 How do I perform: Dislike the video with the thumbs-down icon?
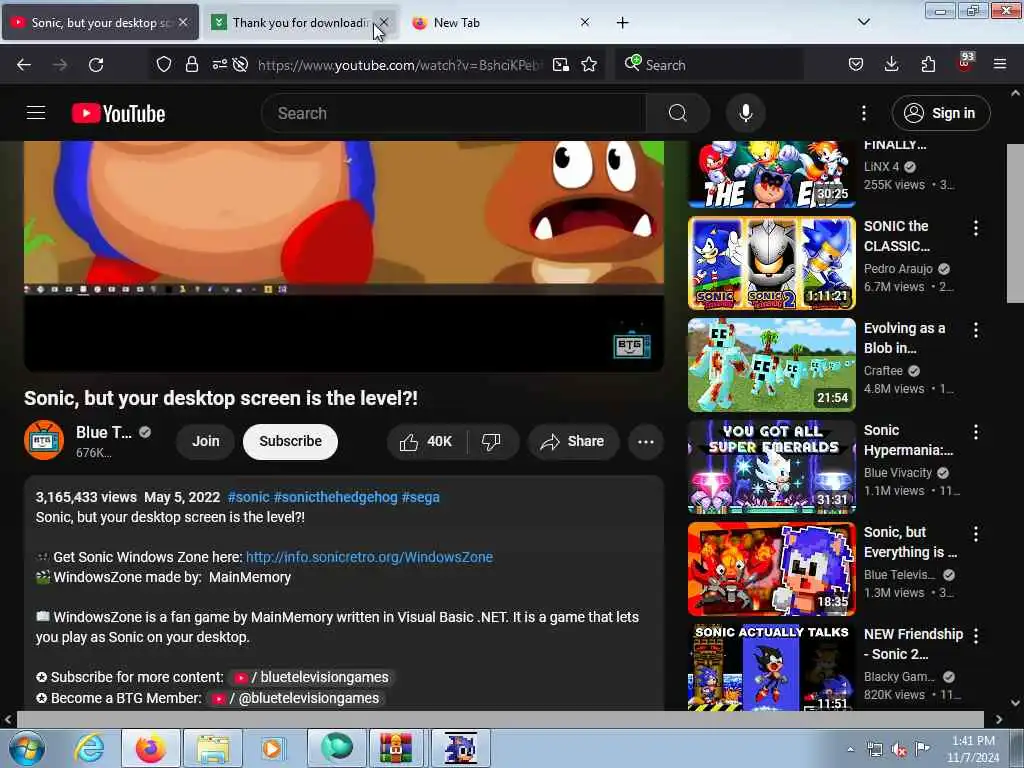(492, 441)
